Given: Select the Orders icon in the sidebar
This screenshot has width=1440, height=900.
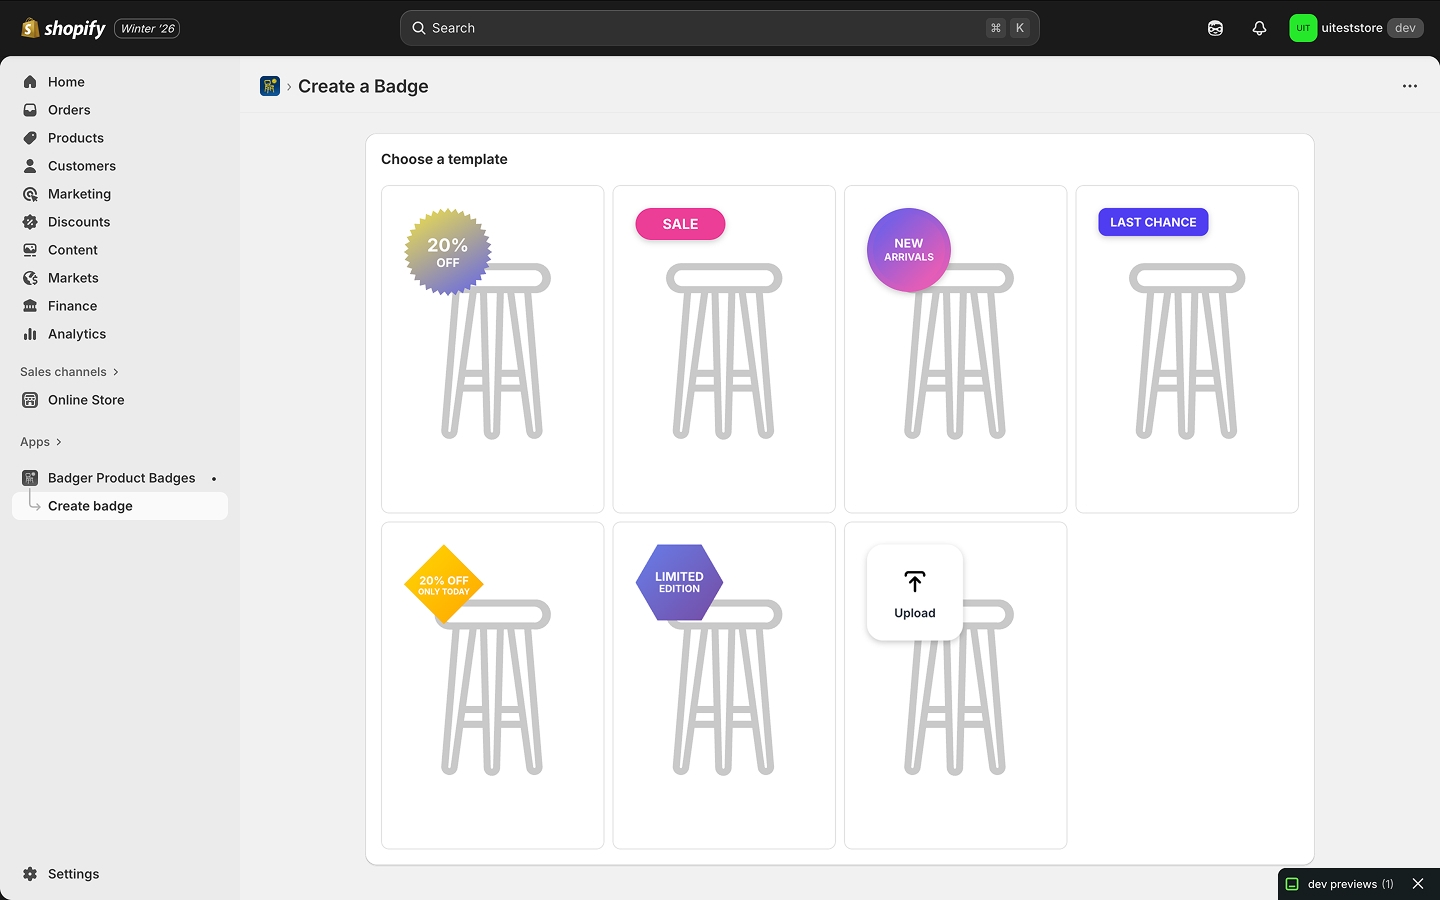Looking at the screenshot, I should point(30,110).
